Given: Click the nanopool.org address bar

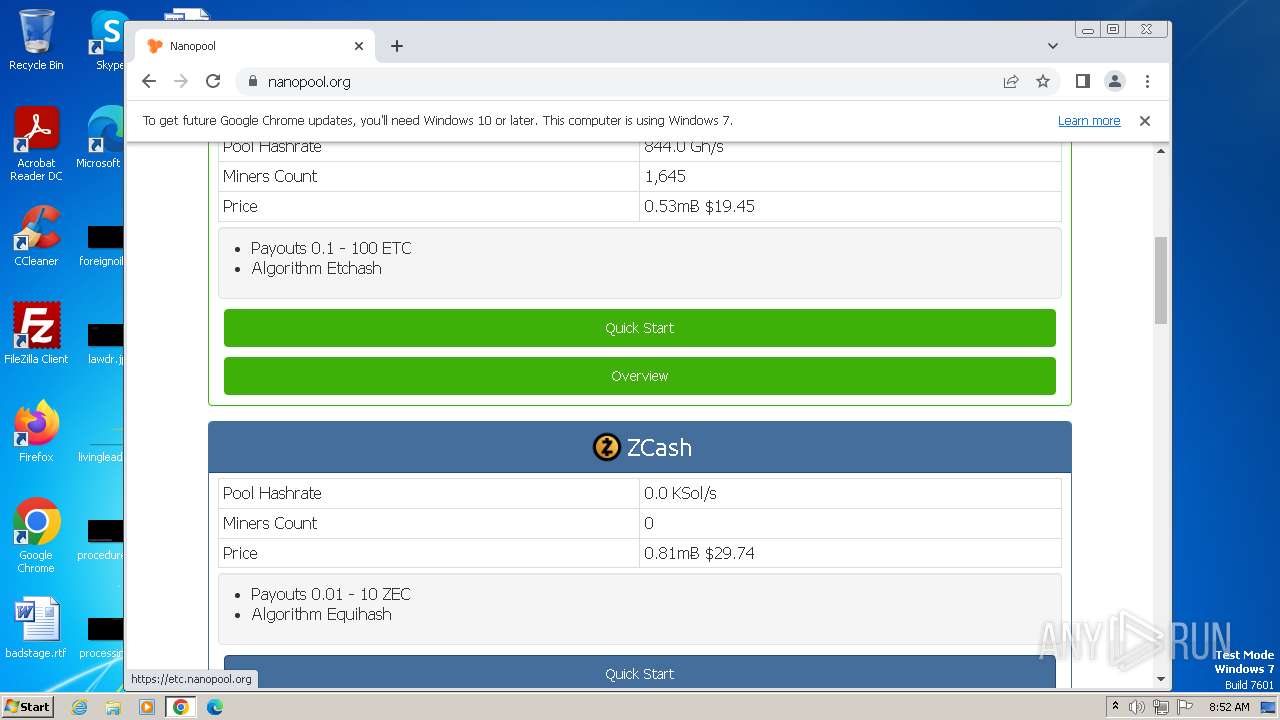Looking at the screenshot, I should [620, 82].
